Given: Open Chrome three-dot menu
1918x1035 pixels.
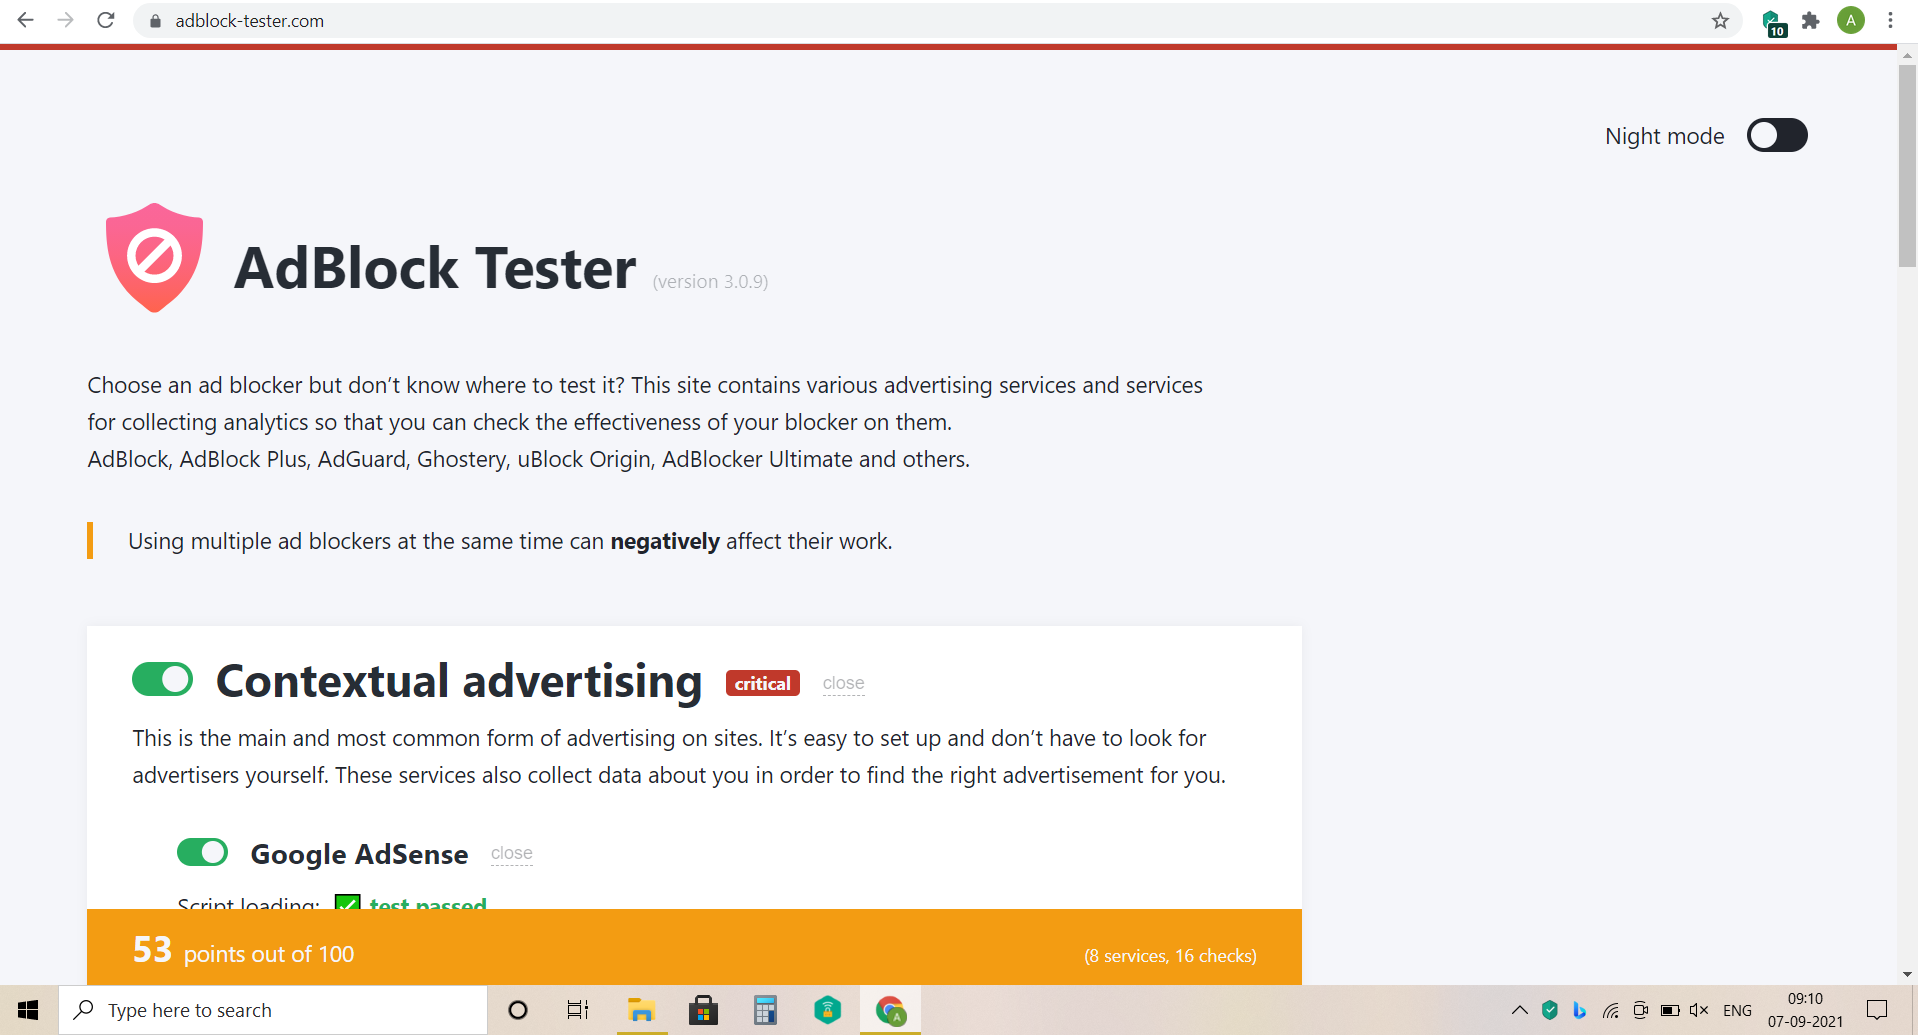Looking at the screenshot, I should point(1890,20).
